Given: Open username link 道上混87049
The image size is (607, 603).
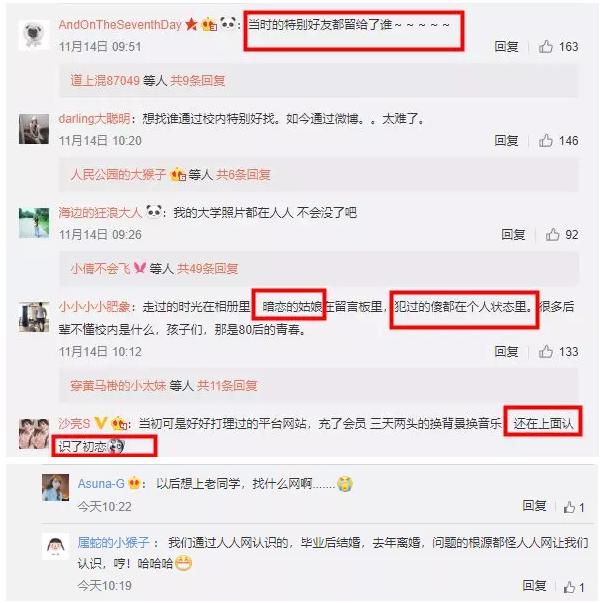Looking at the screenshot, I should (105, 81).
